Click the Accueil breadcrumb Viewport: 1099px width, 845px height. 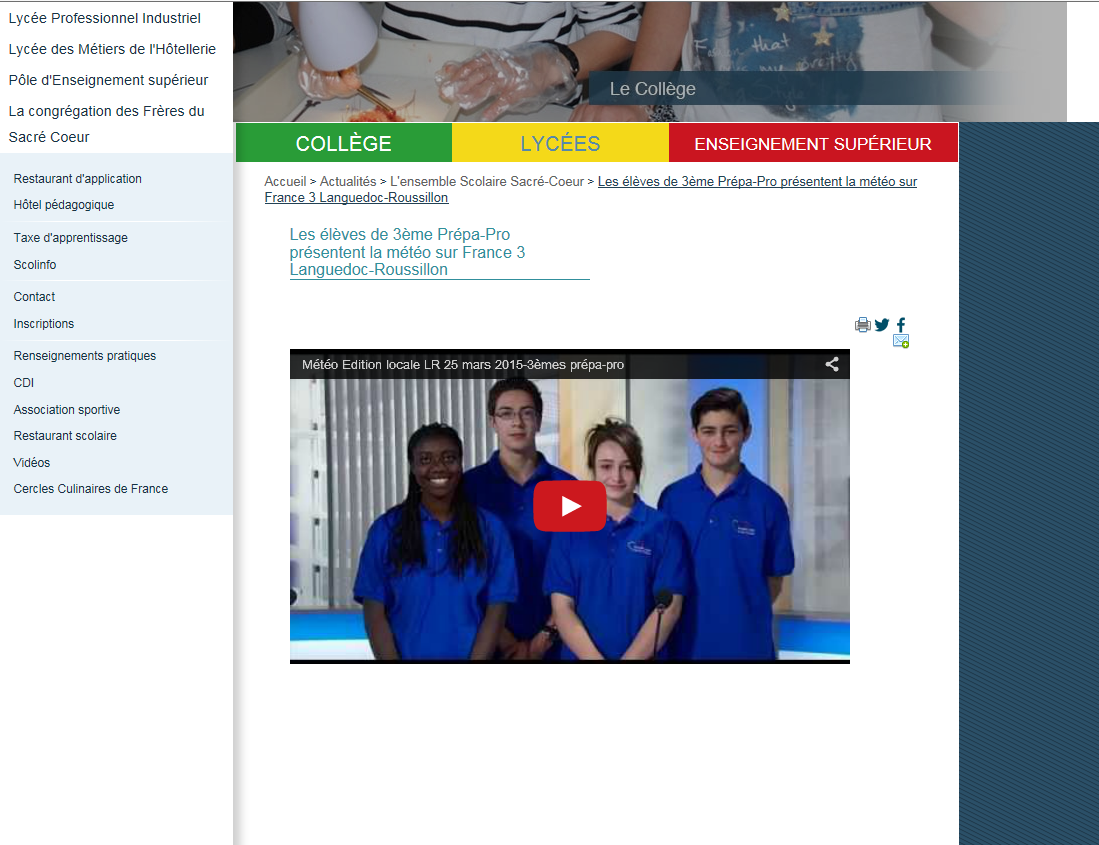click(x=285, y=181)
